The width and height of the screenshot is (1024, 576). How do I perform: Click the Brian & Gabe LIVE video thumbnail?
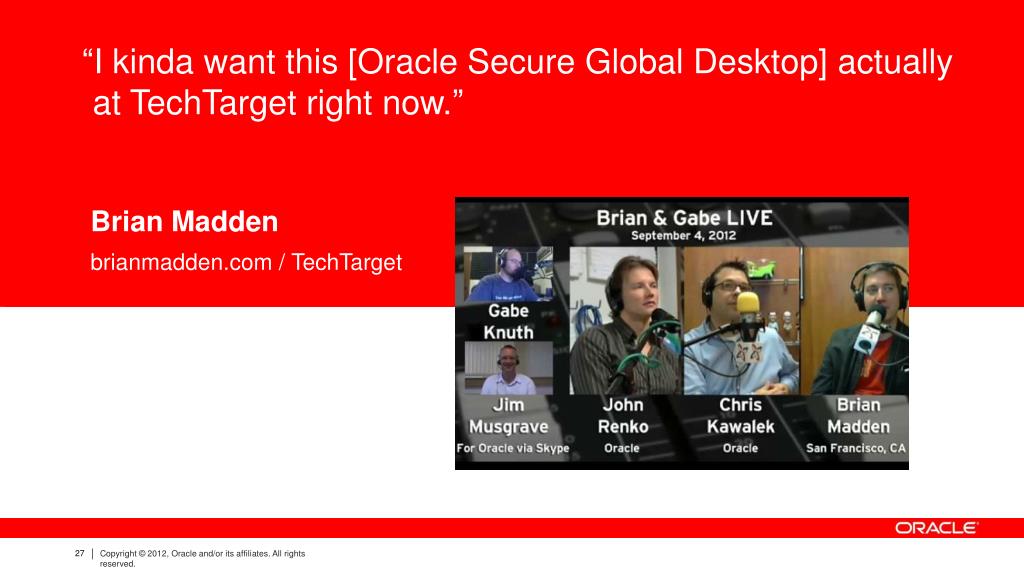coord(682,333)
